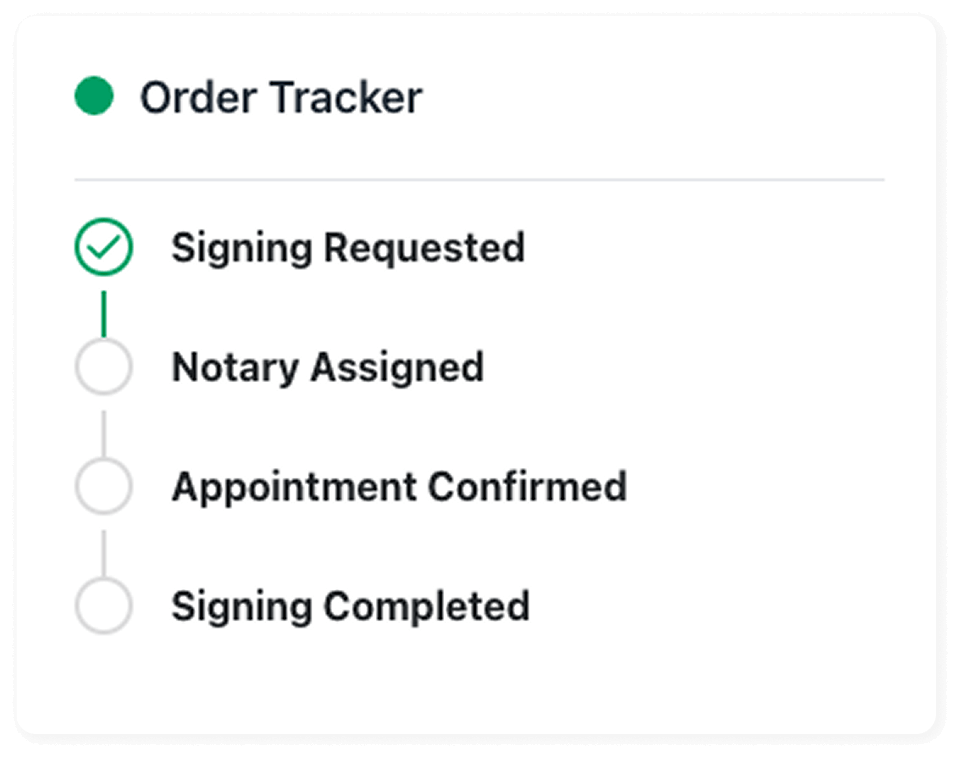Click the green checkmark for Signing Requested
960x758 pixels.
click(103, 247)
